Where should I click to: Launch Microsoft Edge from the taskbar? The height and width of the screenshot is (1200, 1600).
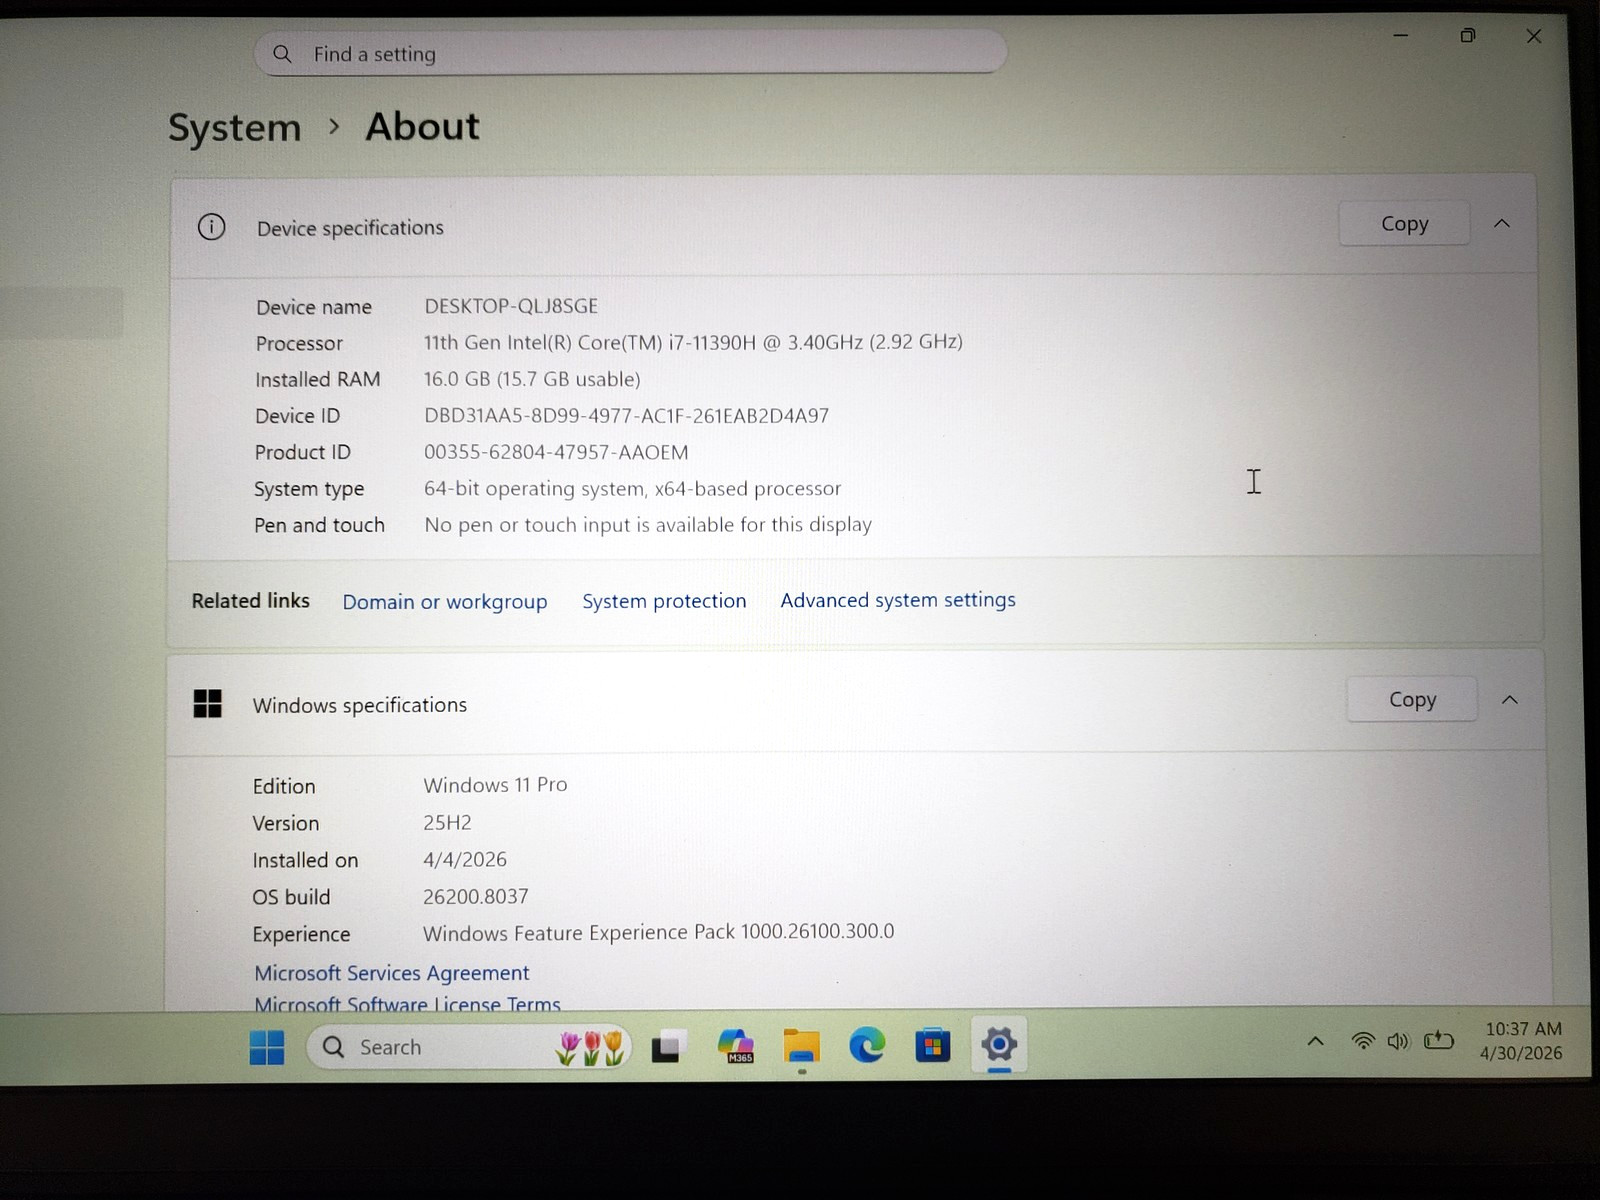867,1046
